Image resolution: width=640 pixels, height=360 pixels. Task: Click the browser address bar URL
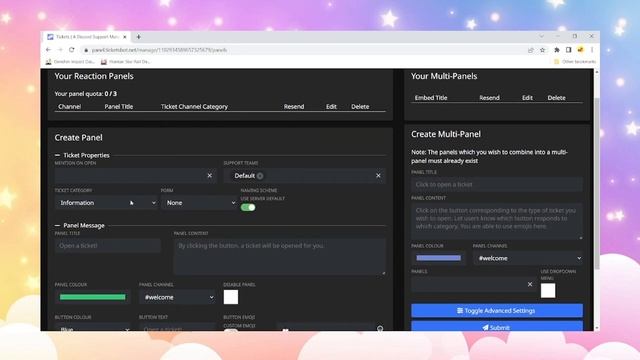[x=160, y=50]
